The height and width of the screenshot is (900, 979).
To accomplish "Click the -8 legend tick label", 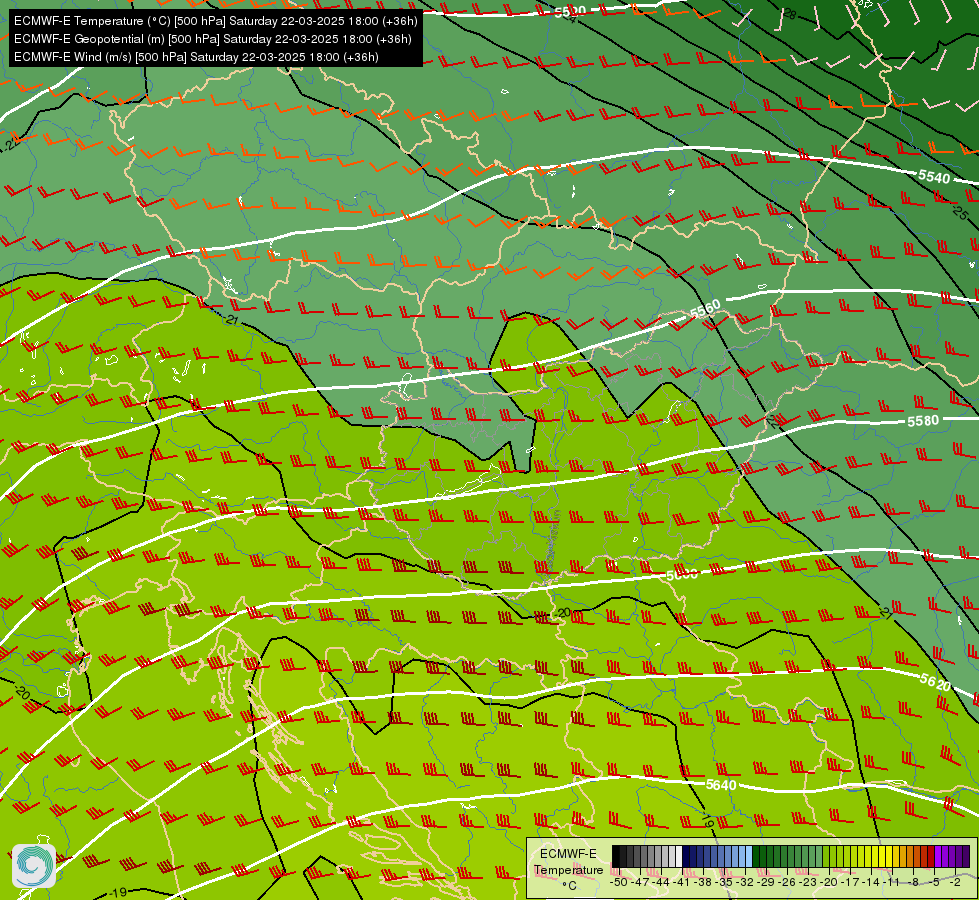I will pyautogui.click(x=913, y=882).
